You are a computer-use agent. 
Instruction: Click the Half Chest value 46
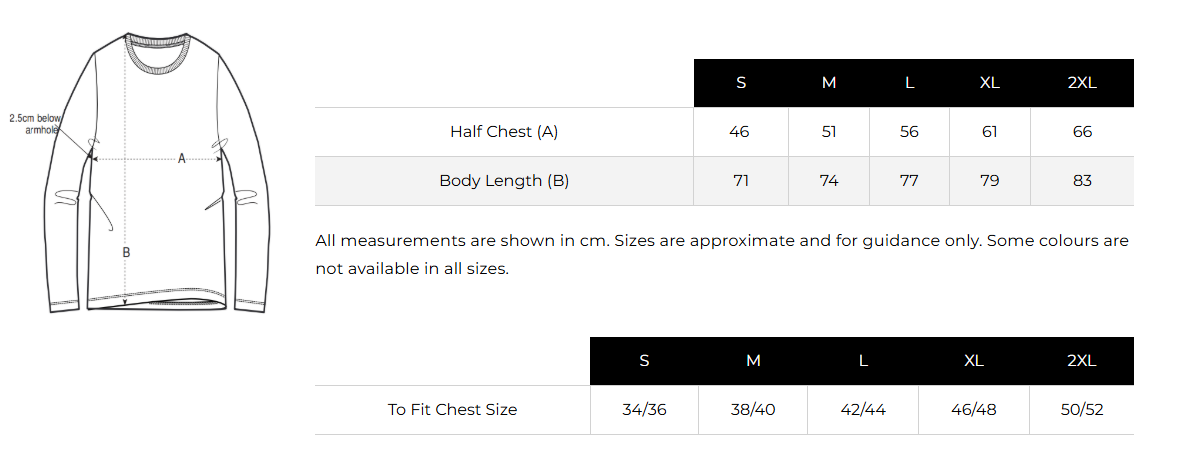pos(740,132)
